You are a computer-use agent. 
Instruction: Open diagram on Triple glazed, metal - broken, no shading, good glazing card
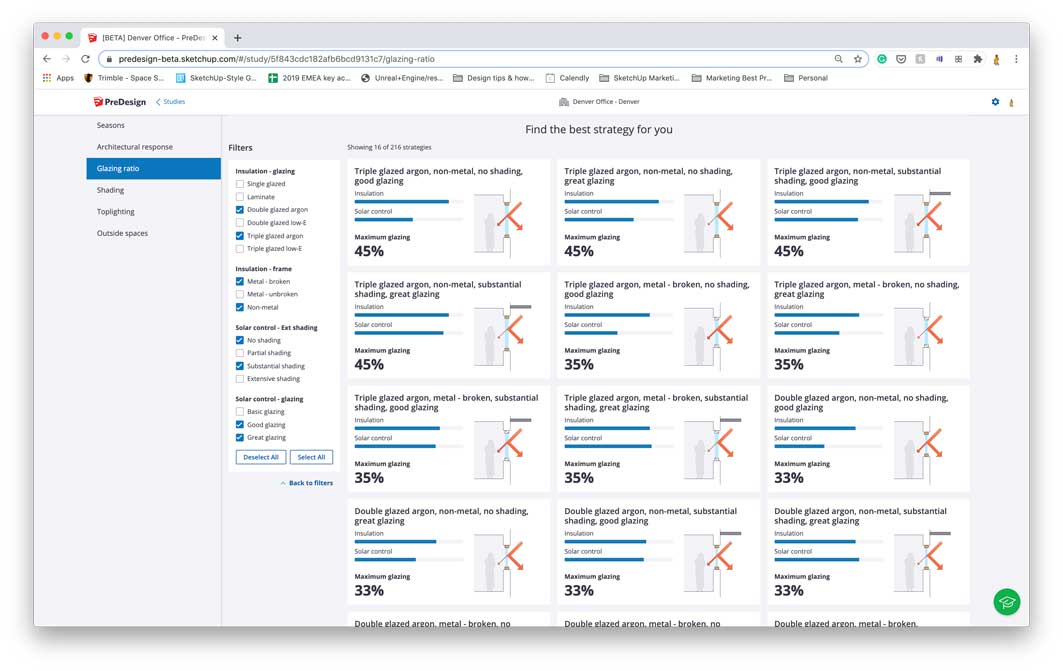710,336
